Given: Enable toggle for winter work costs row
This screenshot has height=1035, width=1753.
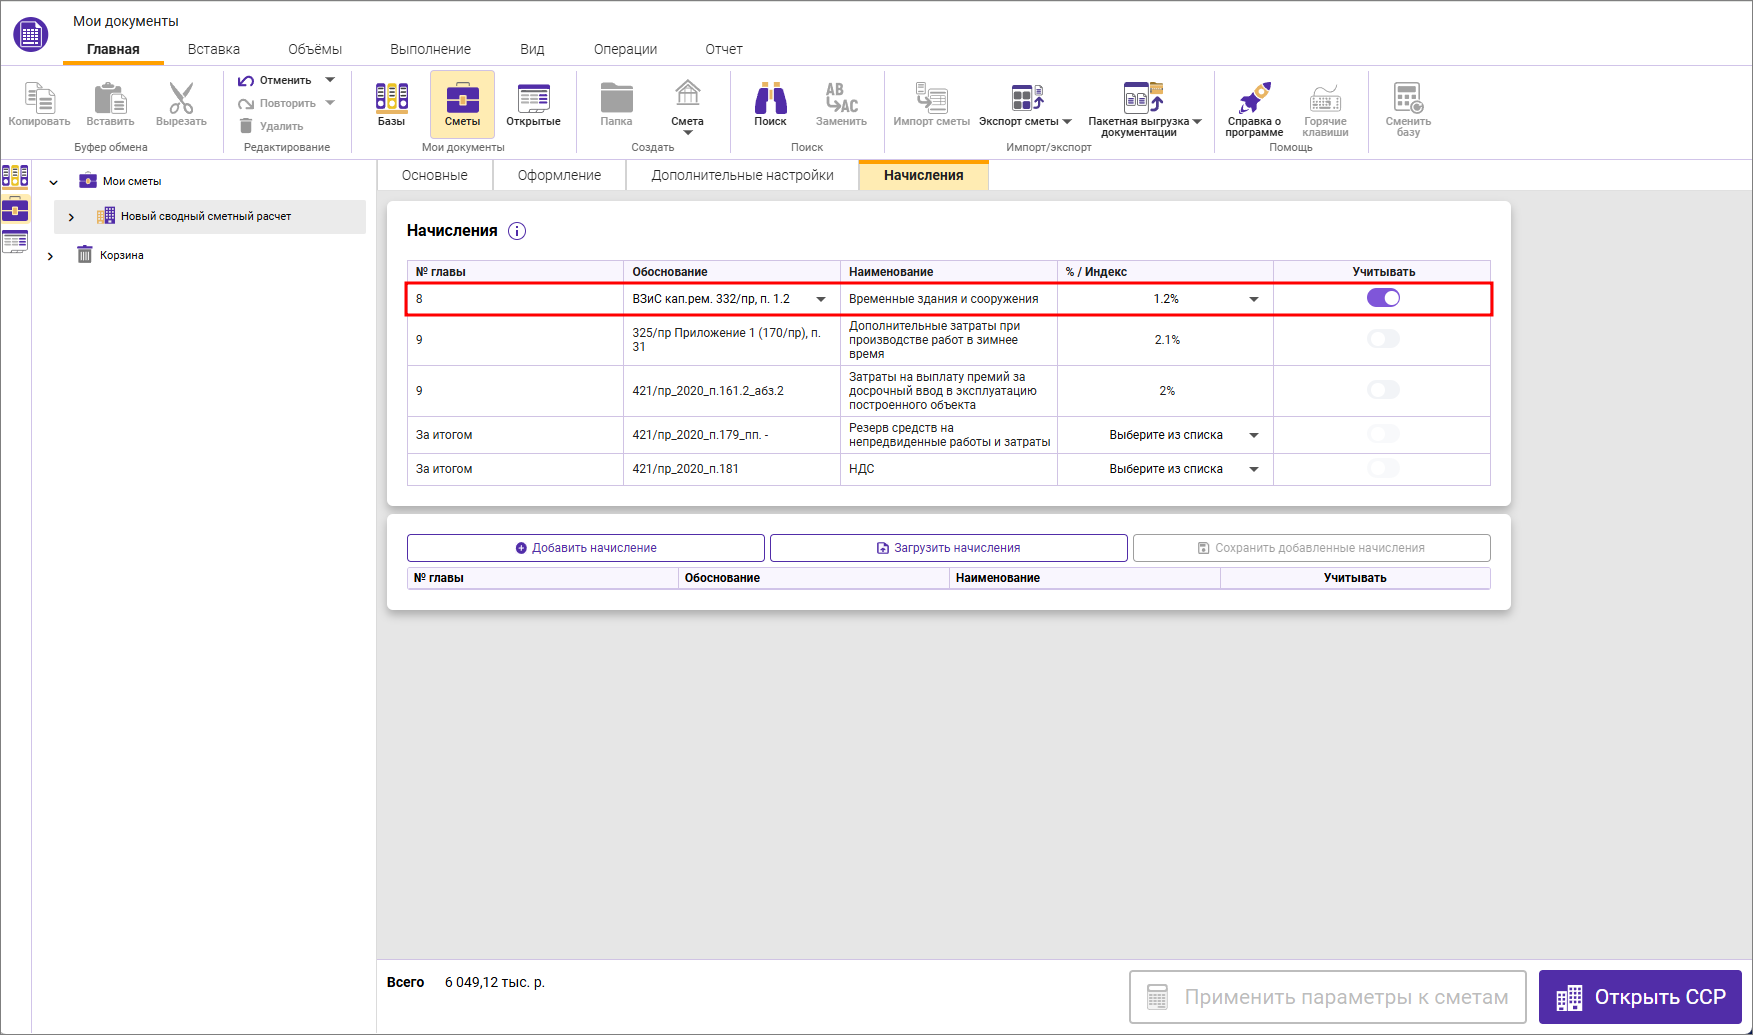Looking at the screenshot, I should click(x=1383, y=340).
